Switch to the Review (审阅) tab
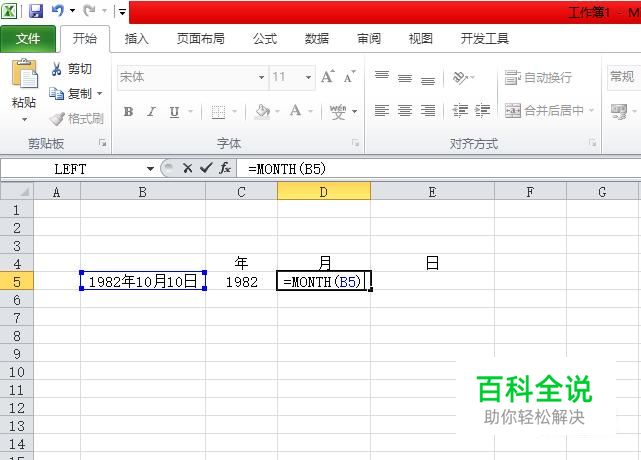Viewport: 641px width, 460px height. tap(369, 39)
